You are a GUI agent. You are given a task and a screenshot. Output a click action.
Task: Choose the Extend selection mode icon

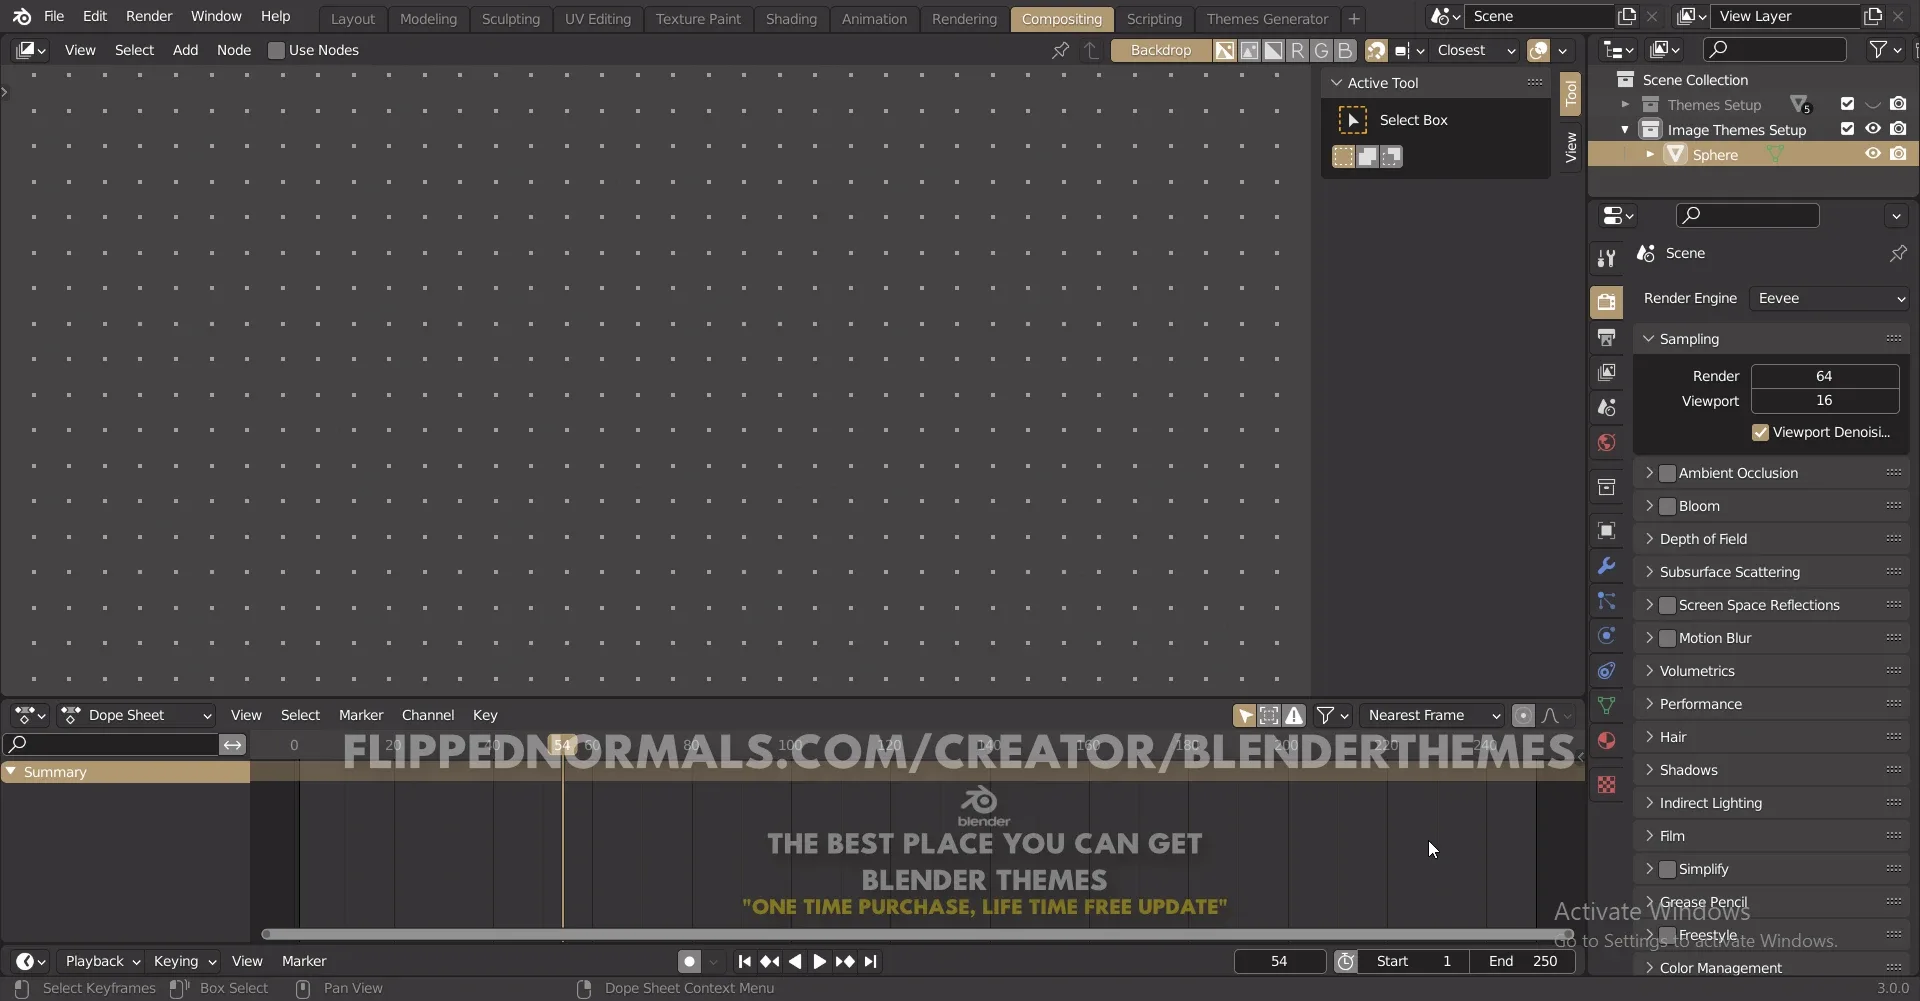[x=1367, y=156]
